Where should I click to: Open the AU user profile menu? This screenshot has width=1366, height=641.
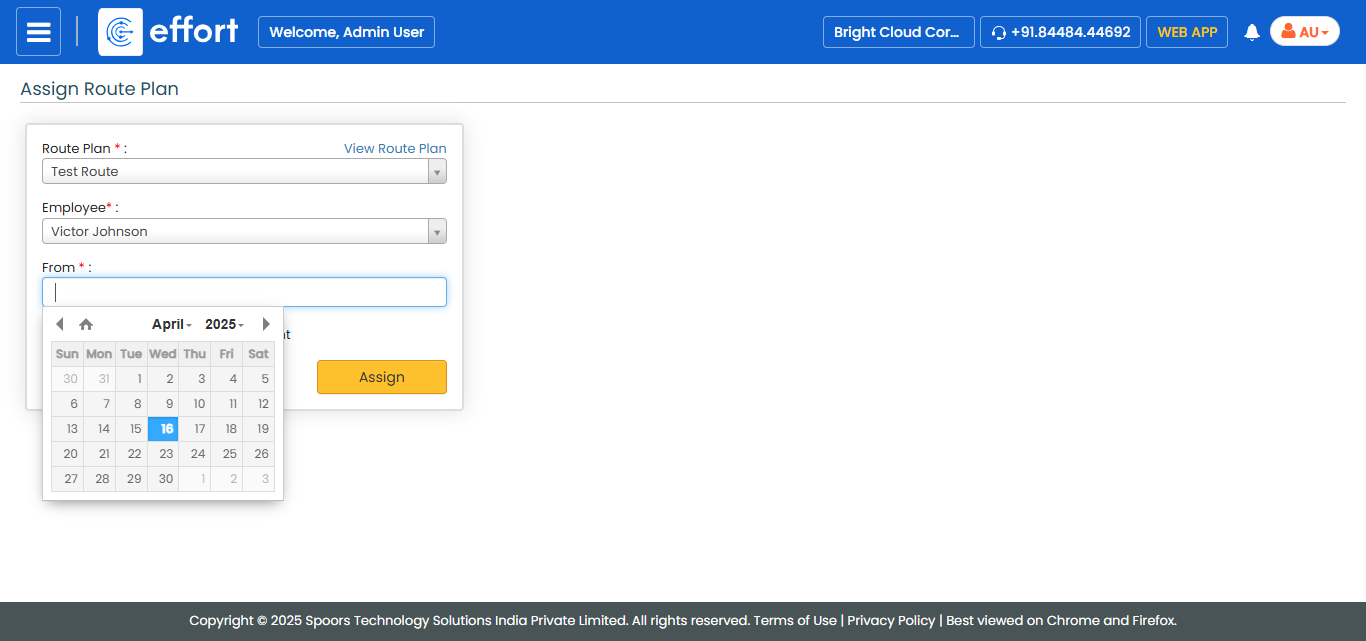tap(1304, 32)
